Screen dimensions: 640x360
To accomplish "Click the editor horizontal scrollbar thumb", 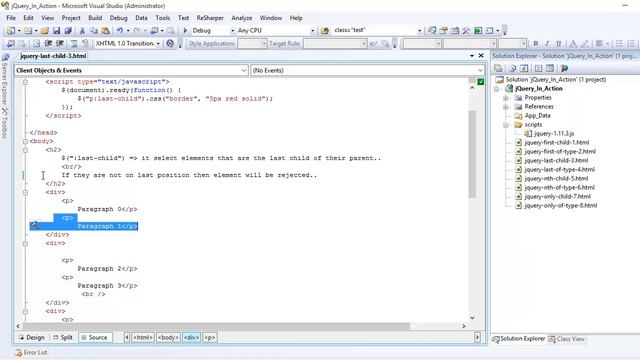I will 216,326.
